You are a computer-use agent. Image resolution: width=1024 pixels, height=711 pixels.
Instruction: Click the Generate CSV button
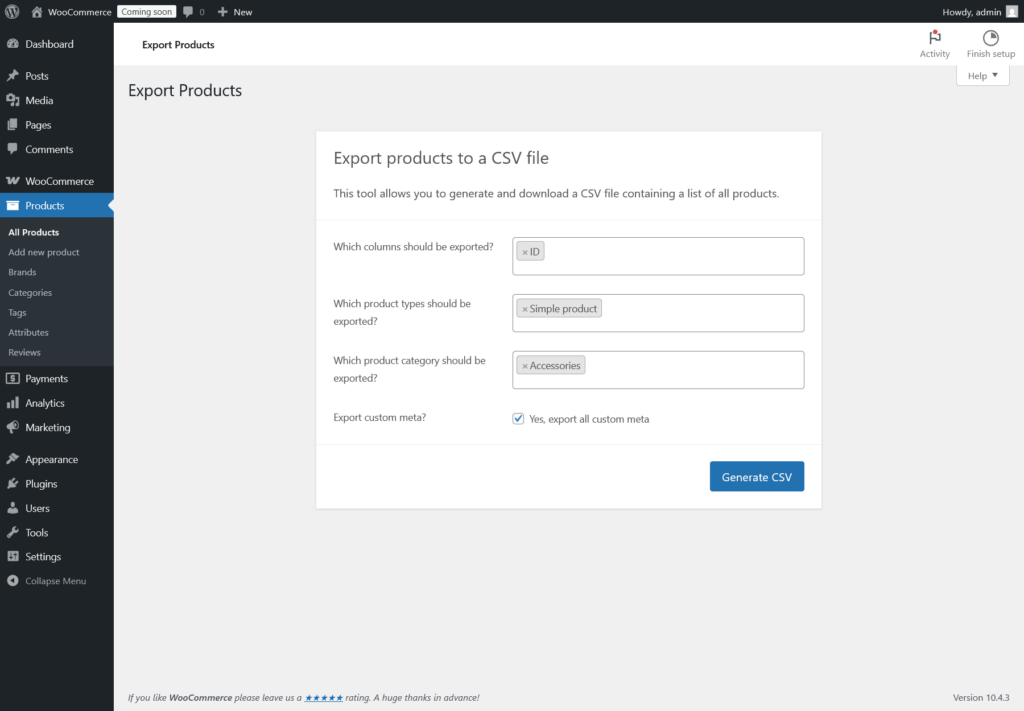[x=756, y=476]
